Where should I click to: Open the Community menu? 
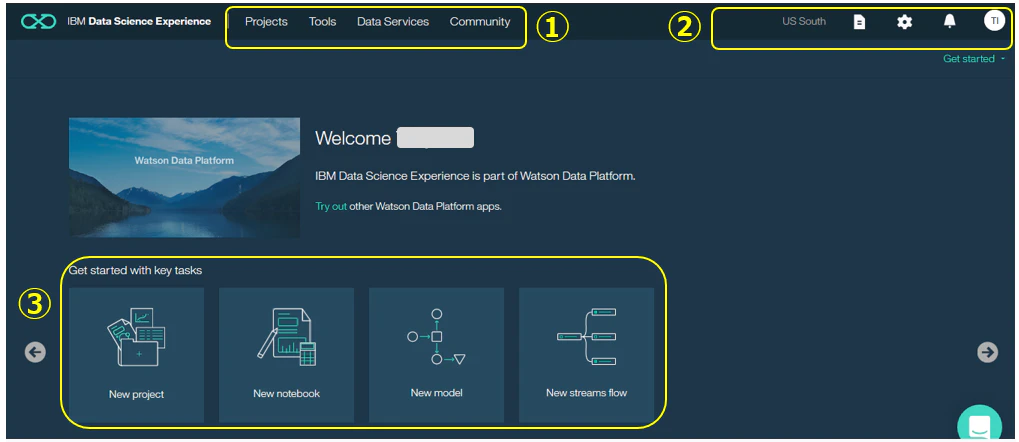coord(480,21)
